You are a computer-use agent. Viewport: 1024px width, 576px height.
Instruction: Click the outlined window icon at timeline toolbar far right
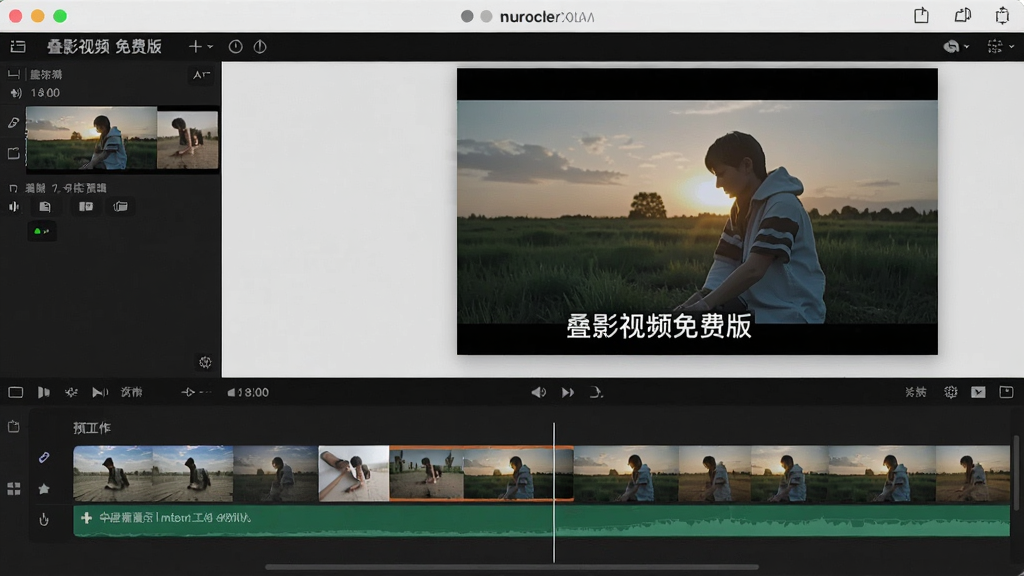click(x=1006, y=392)
